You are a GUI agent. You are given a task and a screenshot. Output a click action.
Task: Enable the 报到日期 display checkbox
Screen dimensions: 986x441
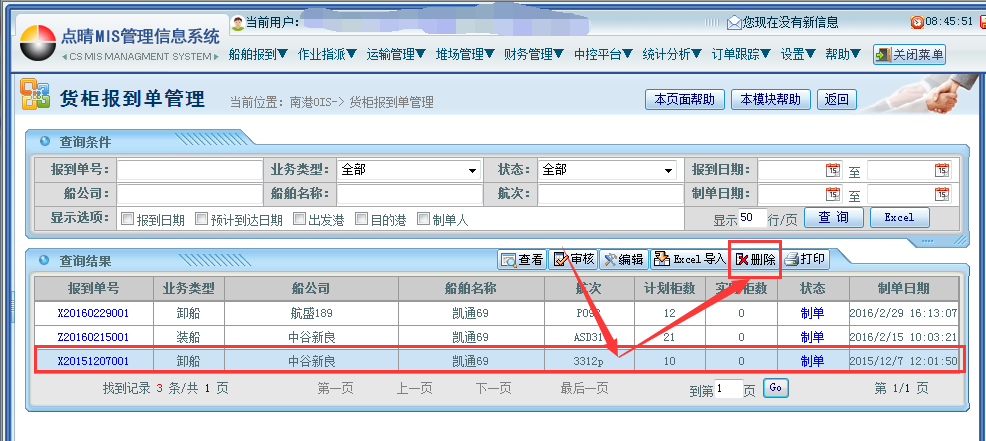(127, 219)
